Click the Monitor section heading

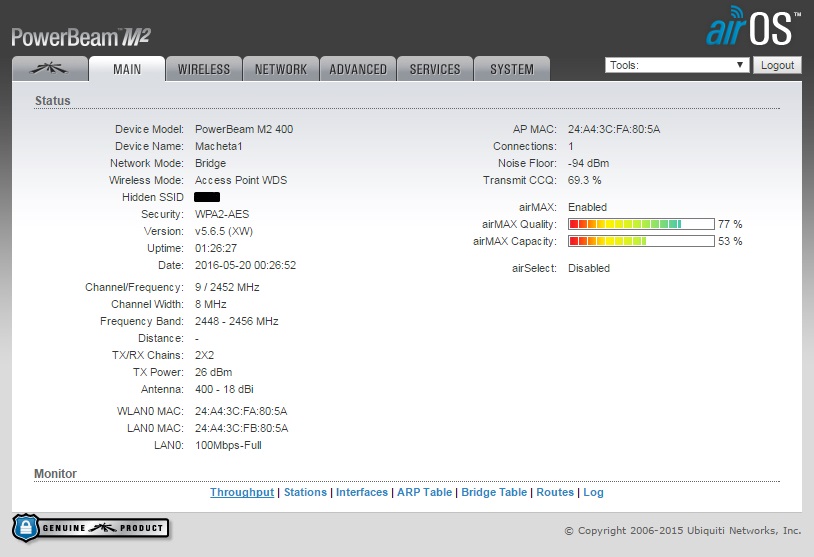tap(55, 473)
